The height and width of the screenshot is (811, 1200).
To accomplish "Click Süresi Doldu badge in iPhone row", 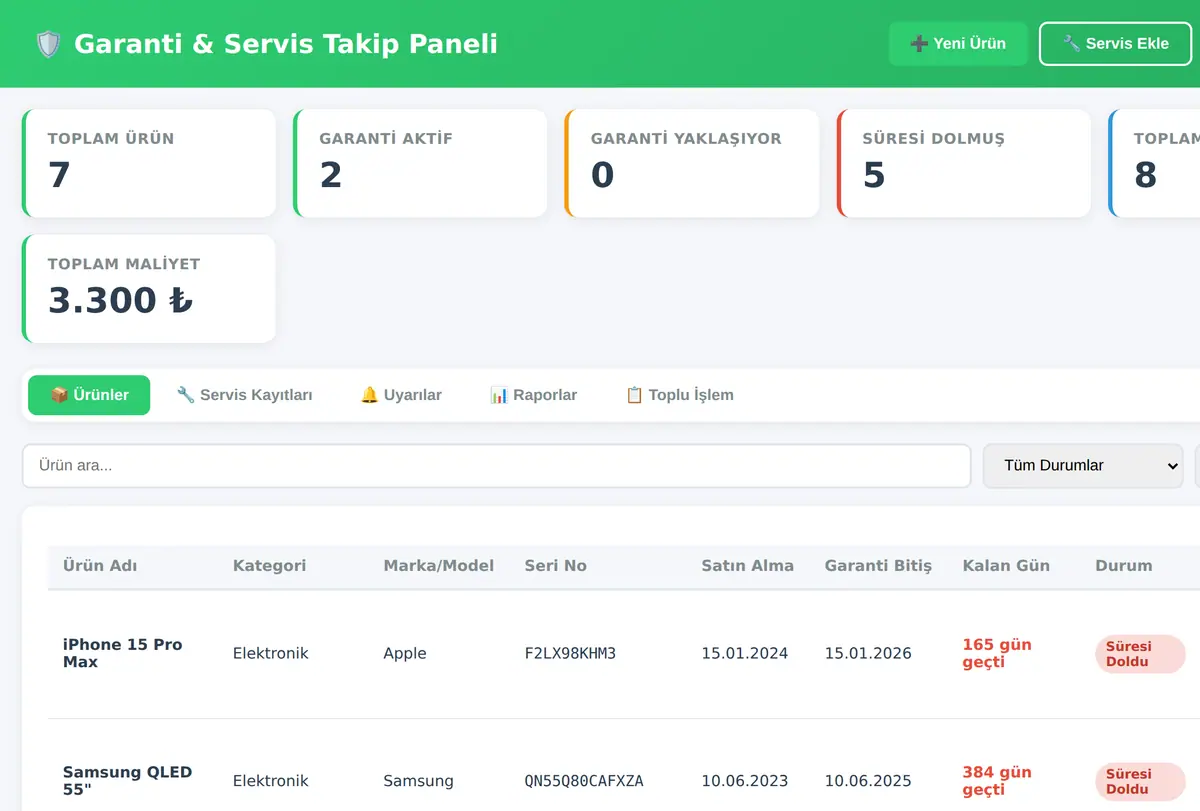I will pos(1140,654).
